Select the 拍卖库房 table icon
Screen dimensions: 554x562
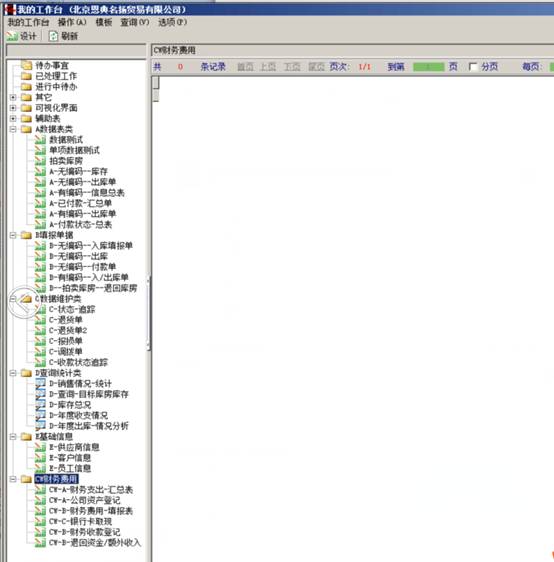(x=40, y=161)
